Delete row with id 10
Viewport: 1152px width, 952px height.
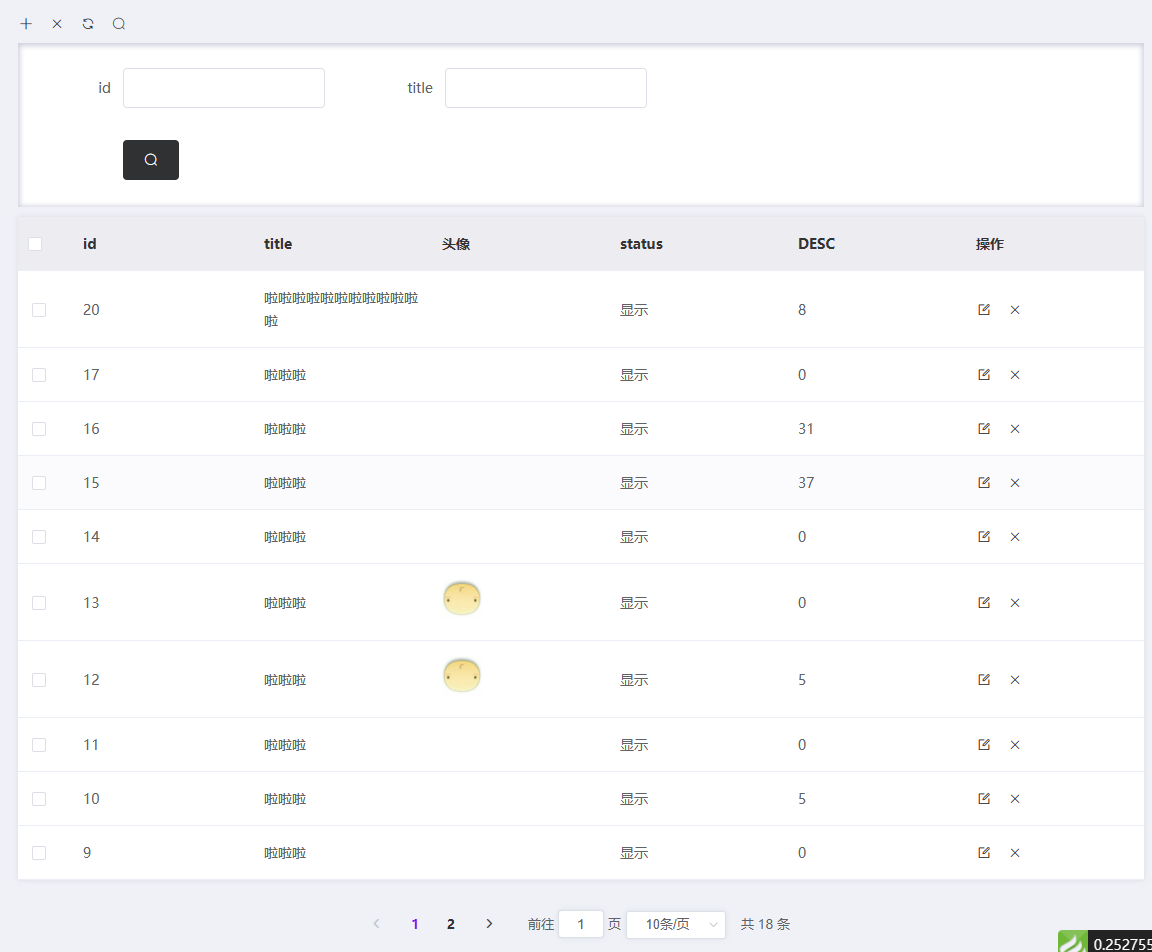[1015, 798]
